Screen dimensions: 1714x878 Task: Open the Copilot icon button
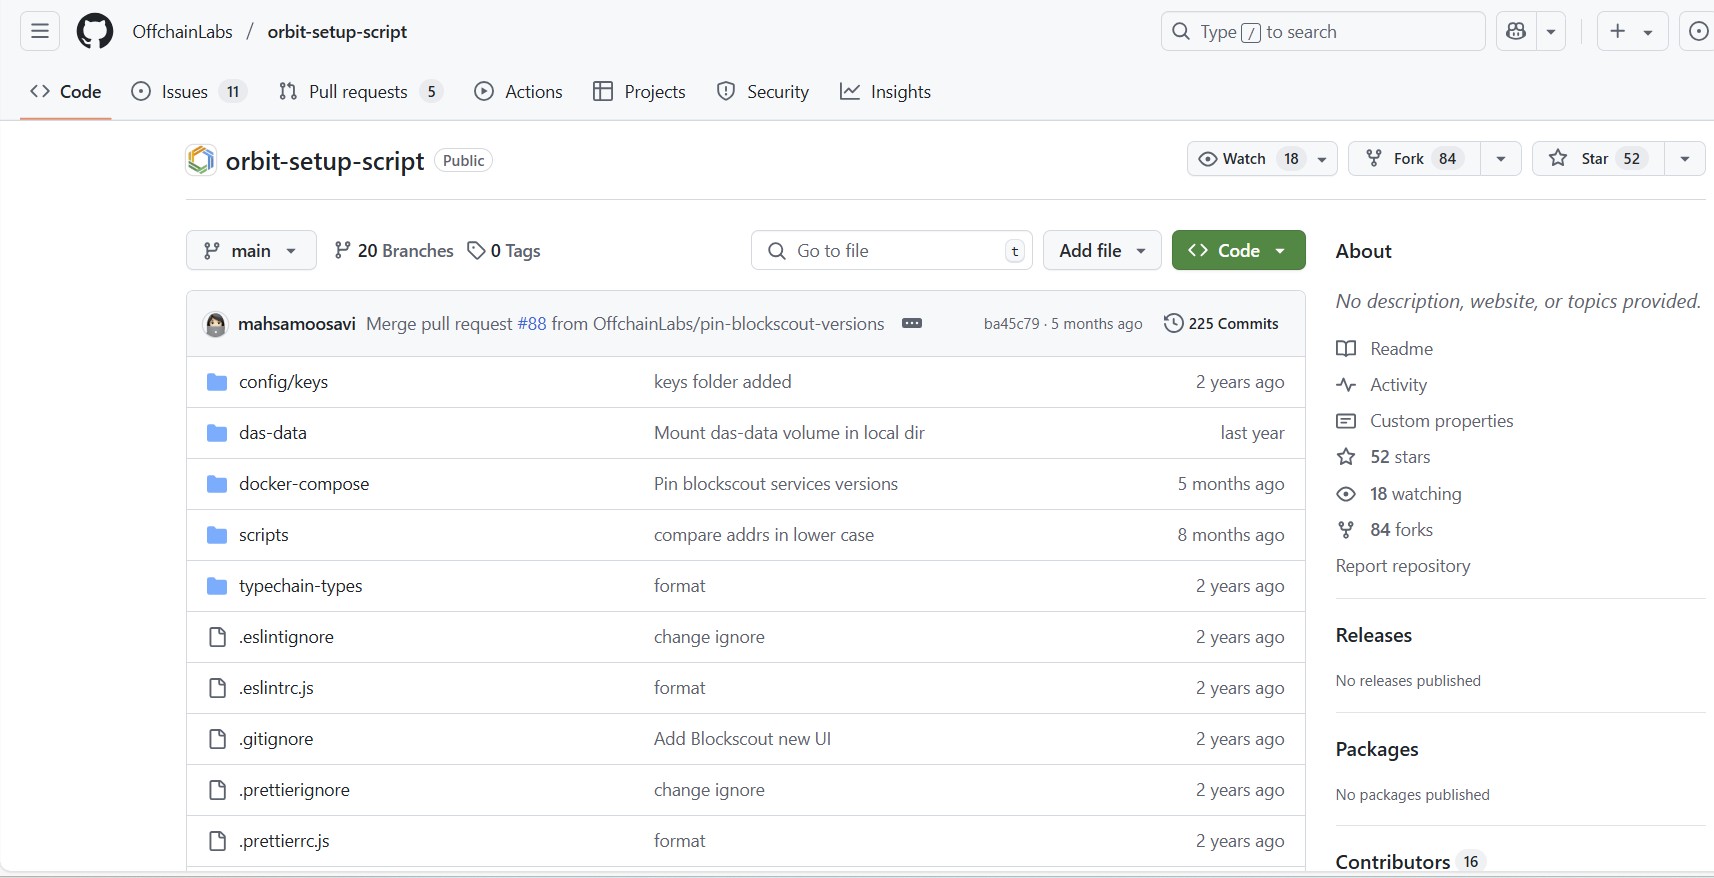tap(1516, 31)
